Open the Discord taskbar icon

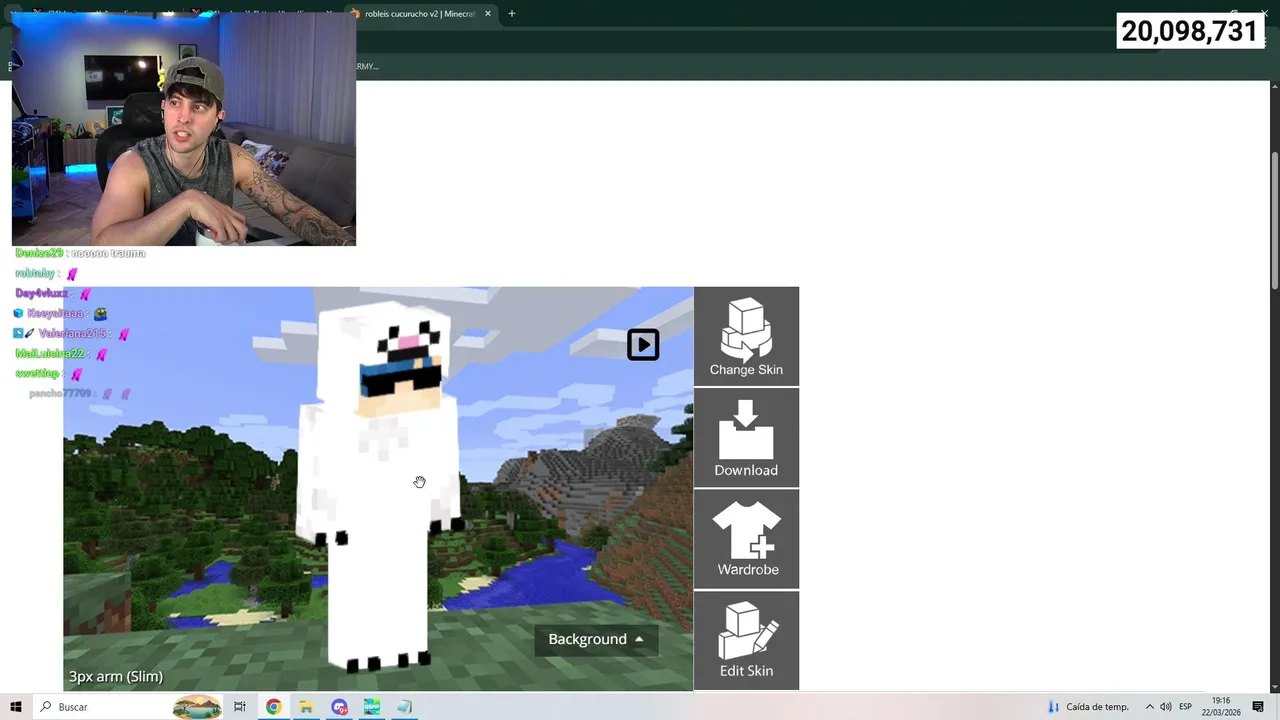[339, 707]
